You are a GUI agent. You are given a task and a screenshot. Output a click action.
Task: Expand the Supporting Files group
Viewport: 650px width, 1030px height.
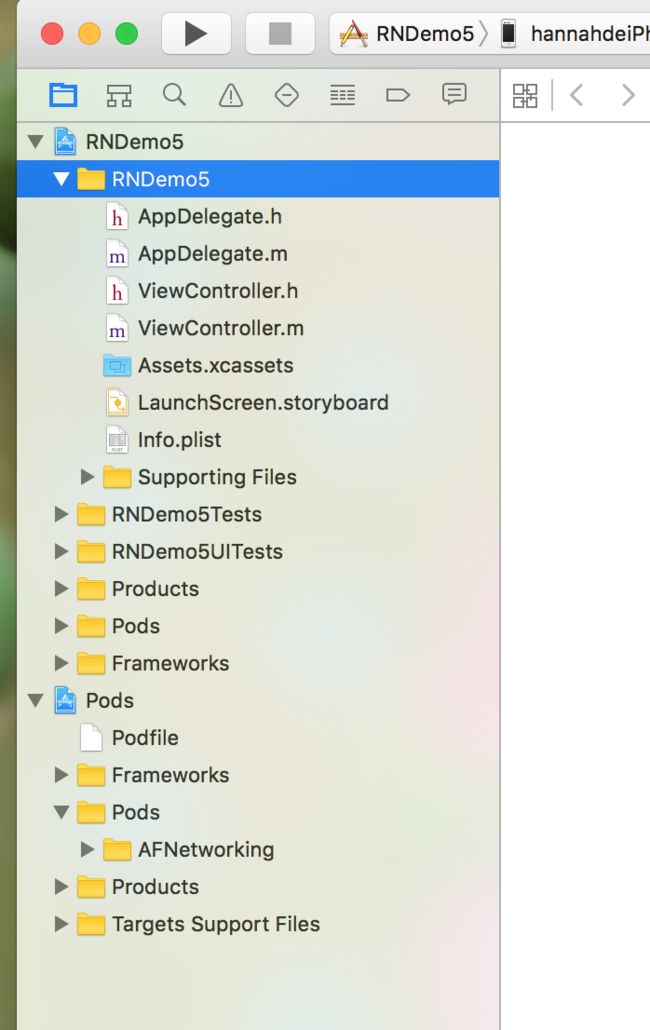(87, 477)
